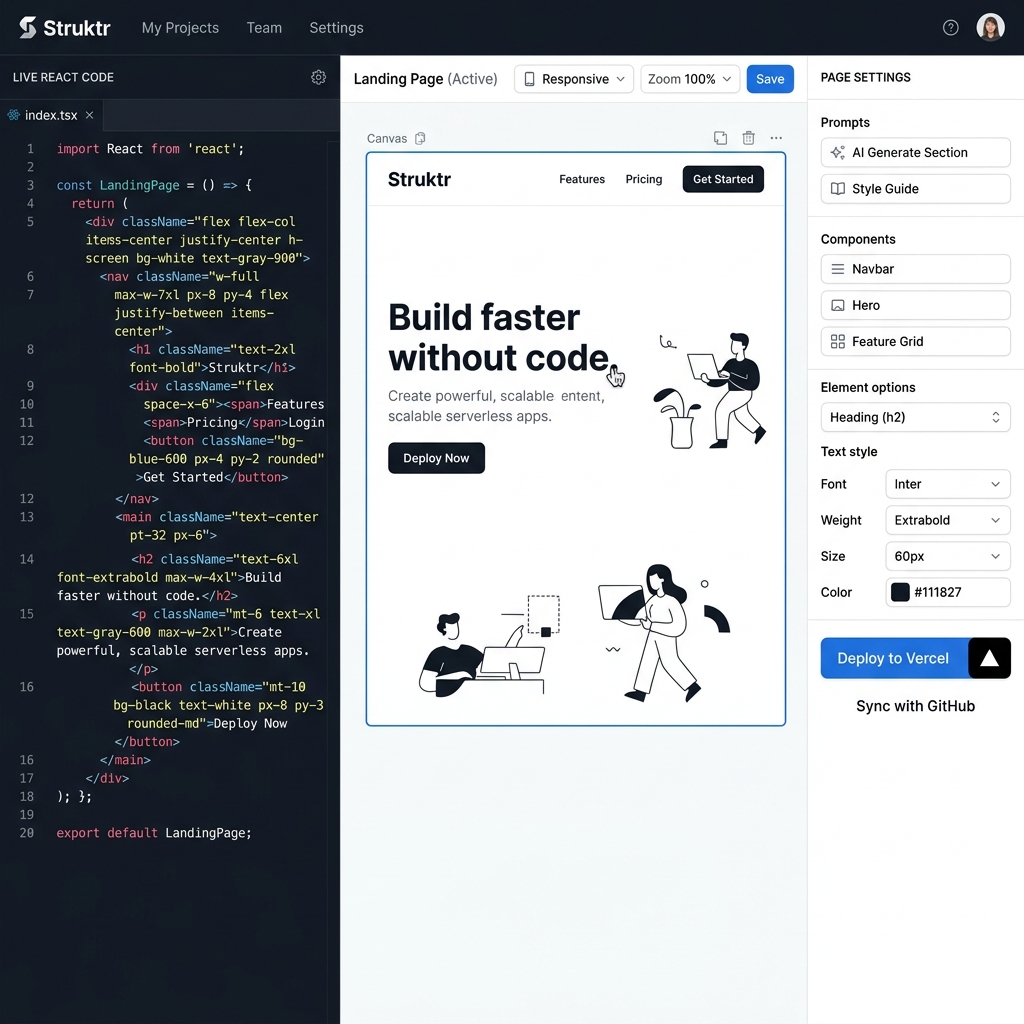Change the Weight Extrabold dropdown
The width and height of the screenshot is (1024, 1024).
948,520
